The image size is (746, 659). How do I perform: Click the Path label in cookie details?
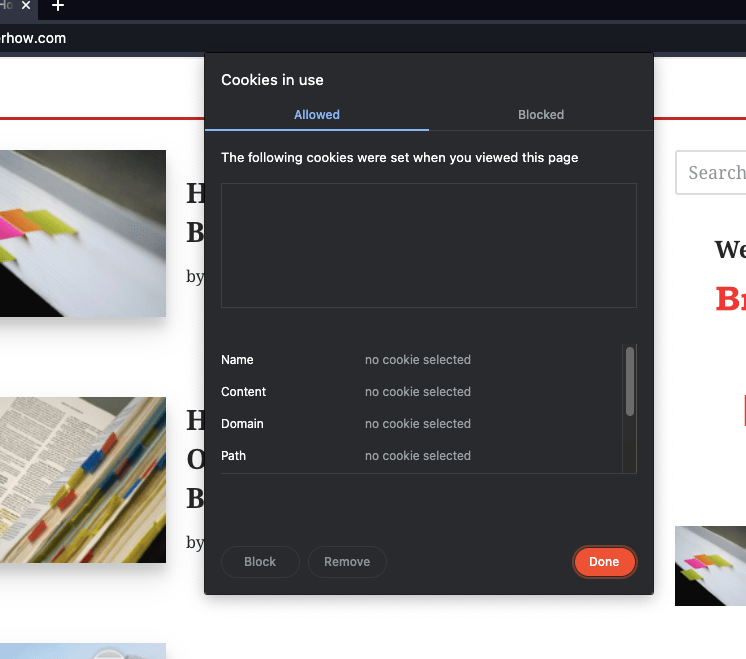click(233, 455)
